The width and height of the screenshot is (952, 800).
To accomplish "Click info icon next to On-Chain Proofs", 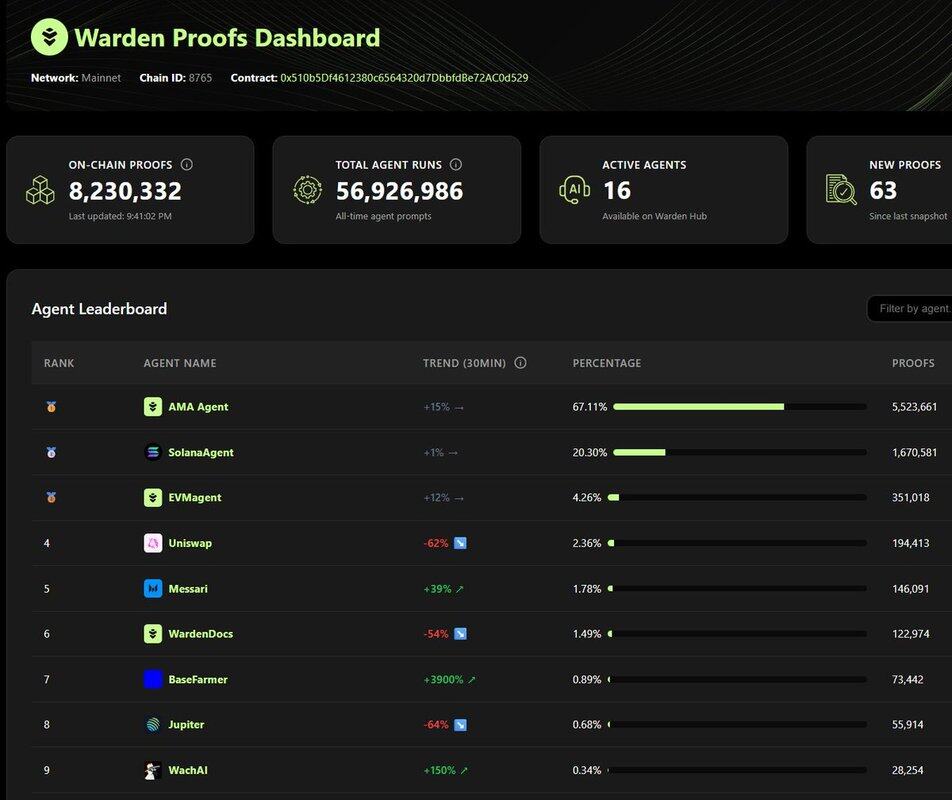I will pos(187,165).
